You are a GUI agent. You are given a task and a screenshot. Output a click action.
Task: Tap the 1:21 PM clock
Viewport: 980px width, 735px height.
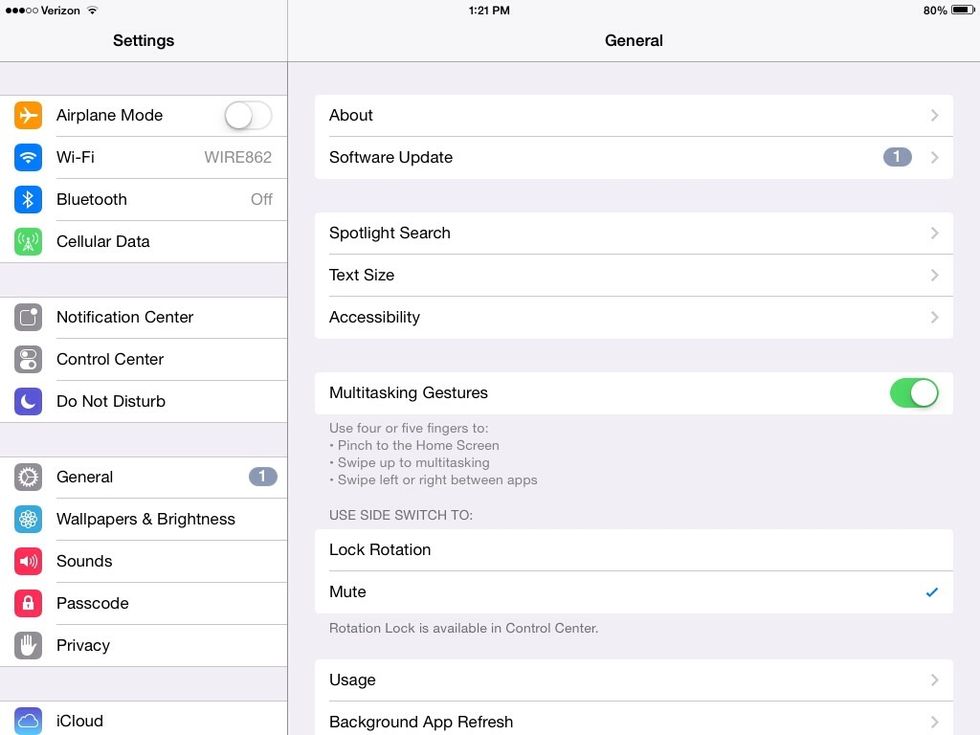tap(489, 11)
